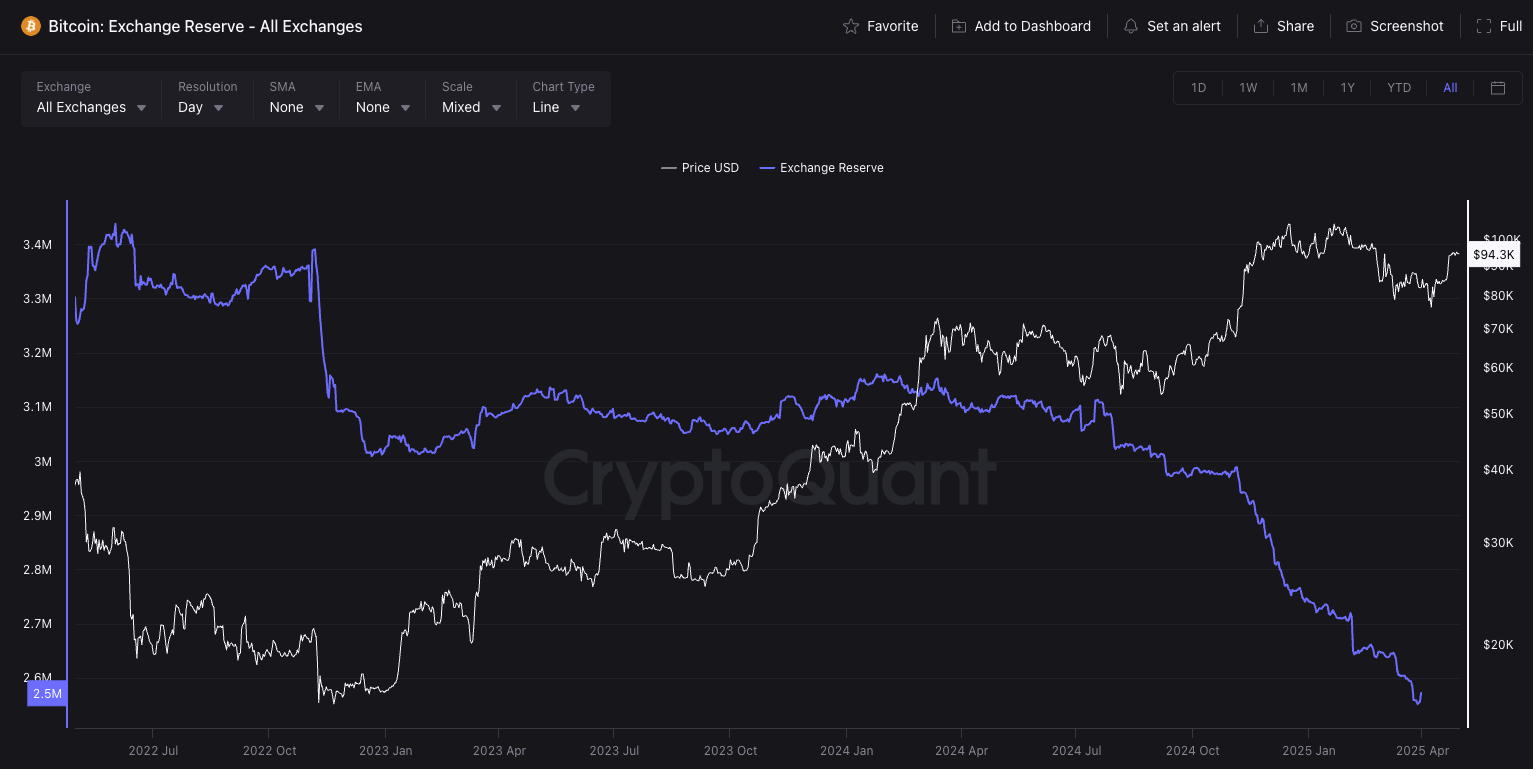Click the Favorite star icon
1533x769 pixels.
pyautogui.click(x=851, y=26)
